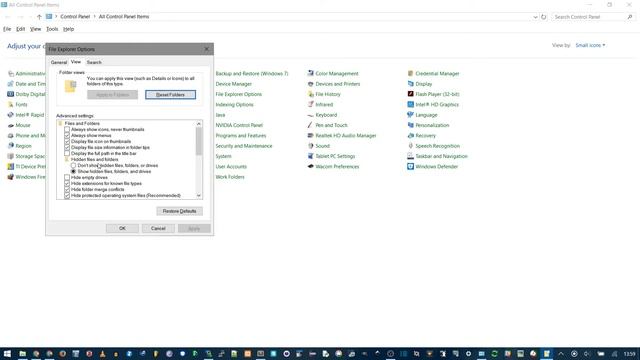Open Mouse icon in Control Panel
640x360 pixels.
(11, 125)
